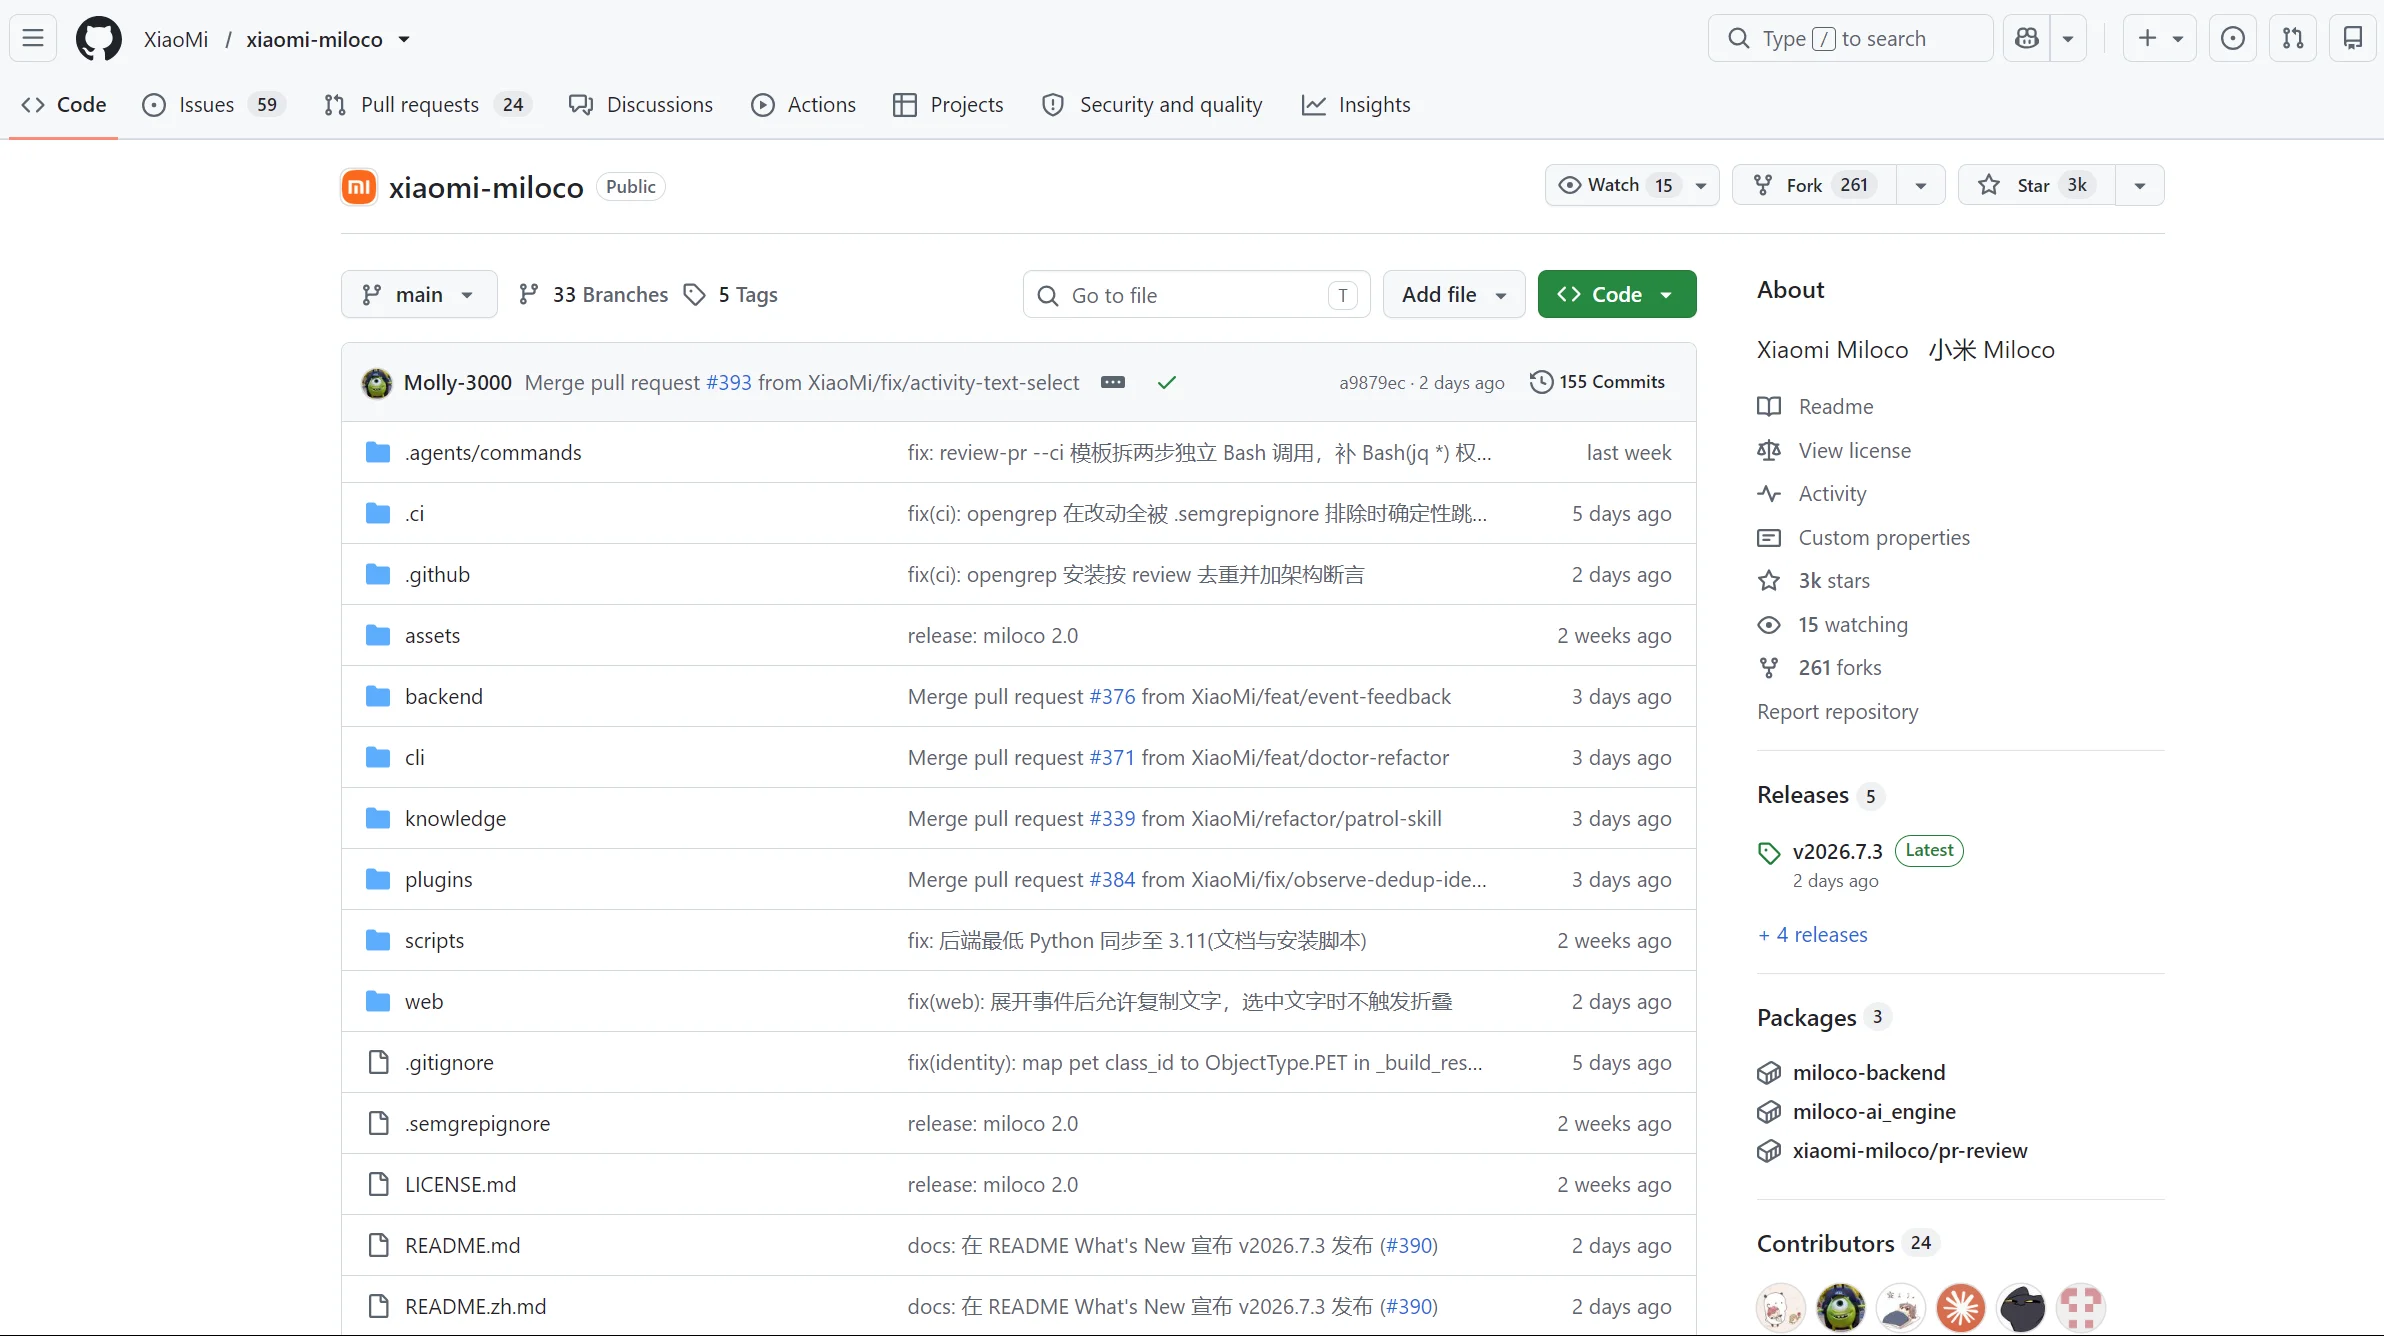Viewport: 2384px width, 1336px height.
Task: Open the star lists dropdown arrow
Action: [2140, 185]
